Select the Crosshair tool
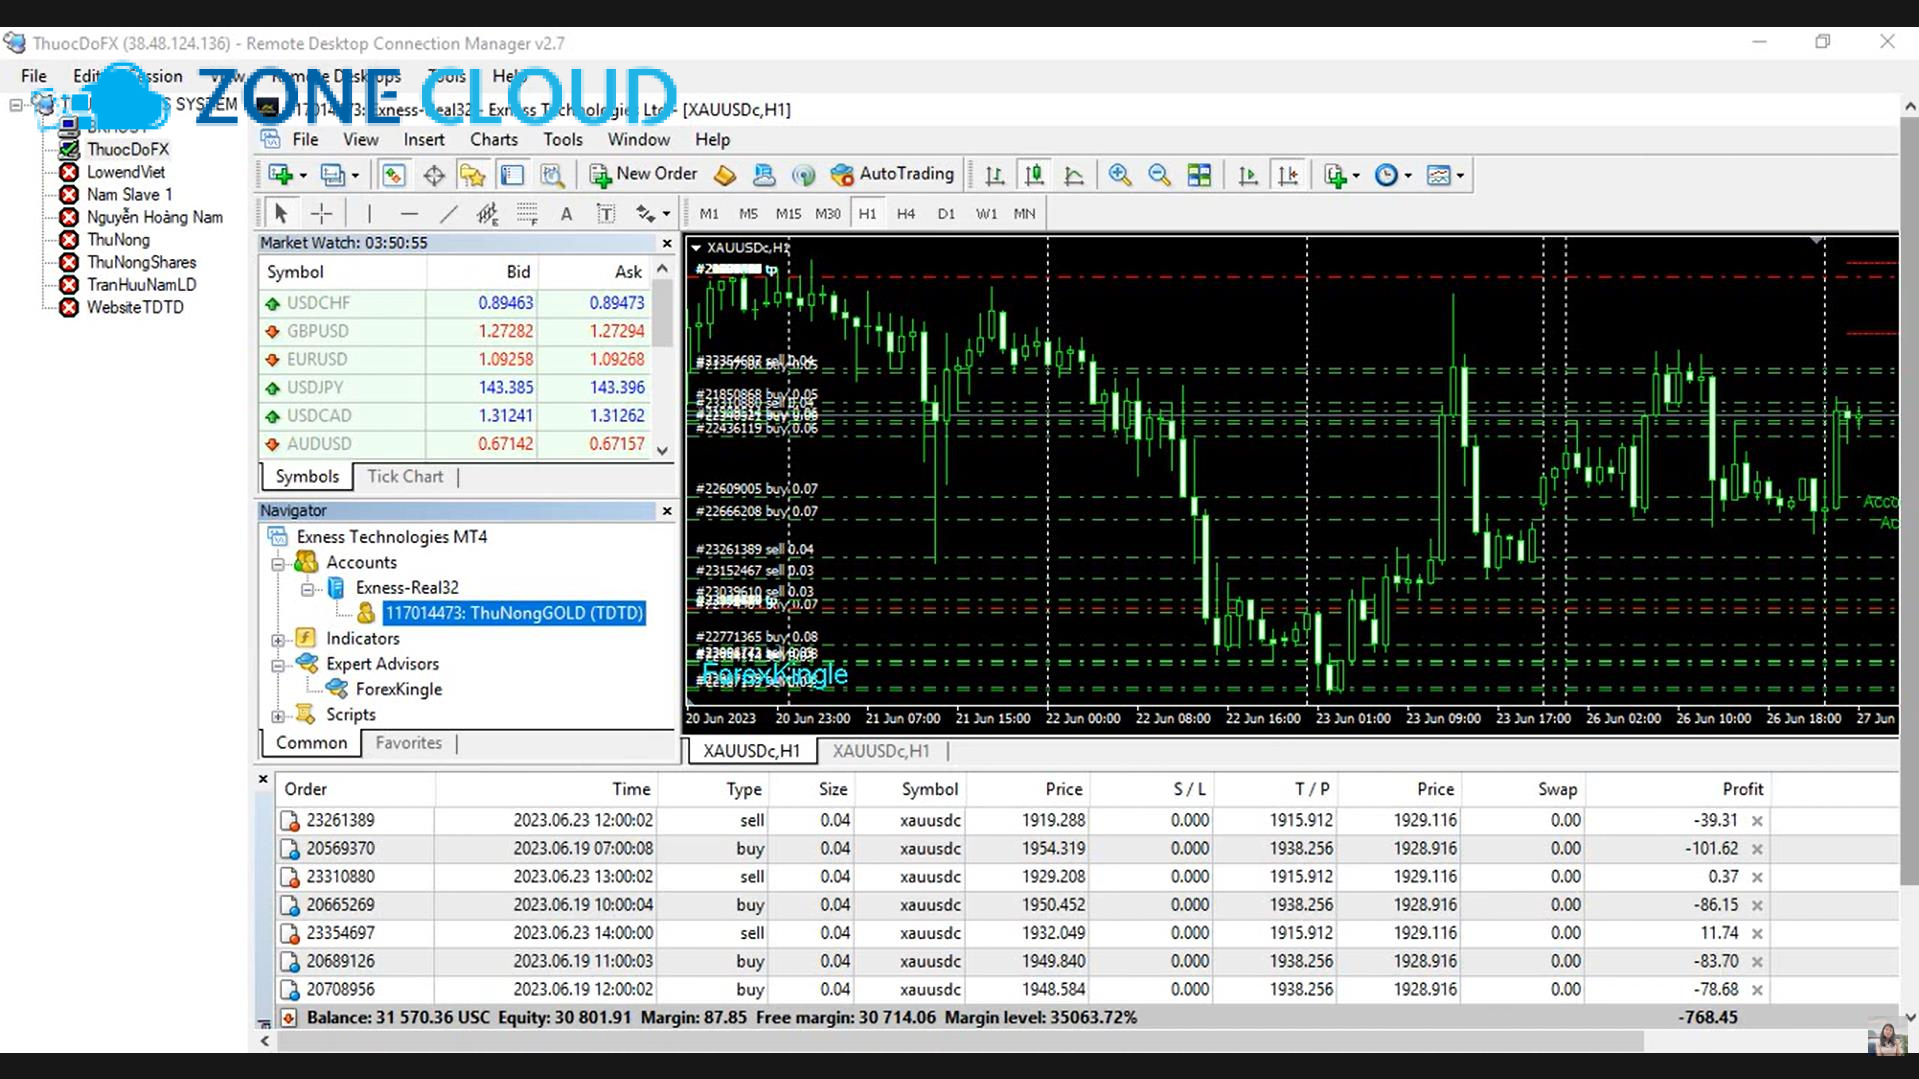This screenshot has width=1919, height=1079. click(321, 213)
